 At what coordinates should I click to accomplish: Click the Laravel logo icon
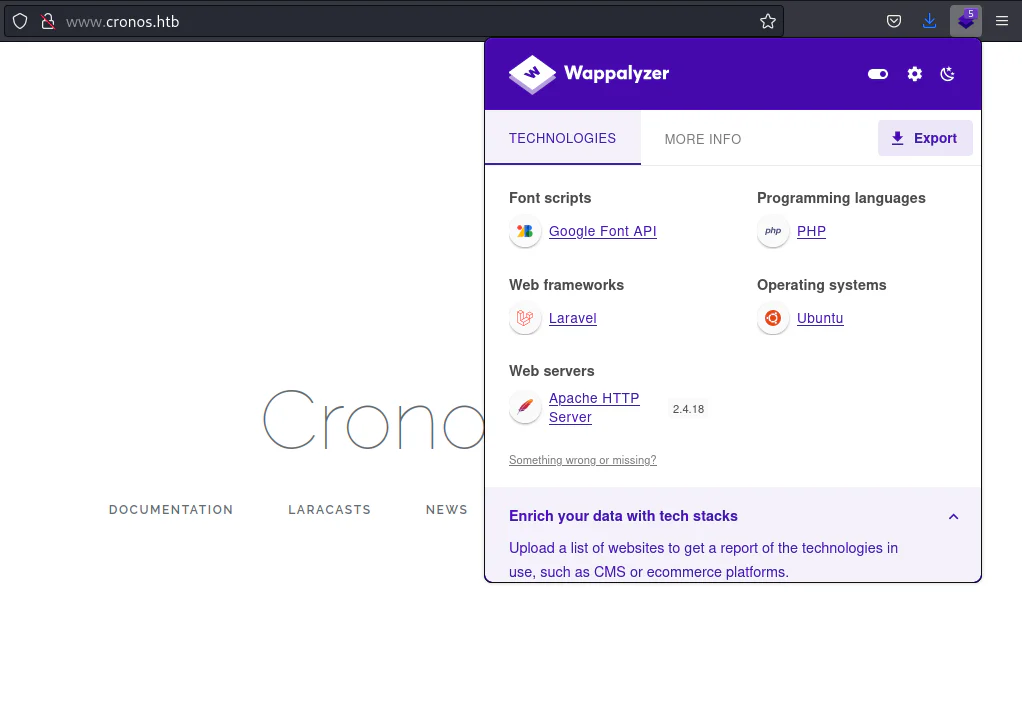pyautogui.click(x=525, y=318)
